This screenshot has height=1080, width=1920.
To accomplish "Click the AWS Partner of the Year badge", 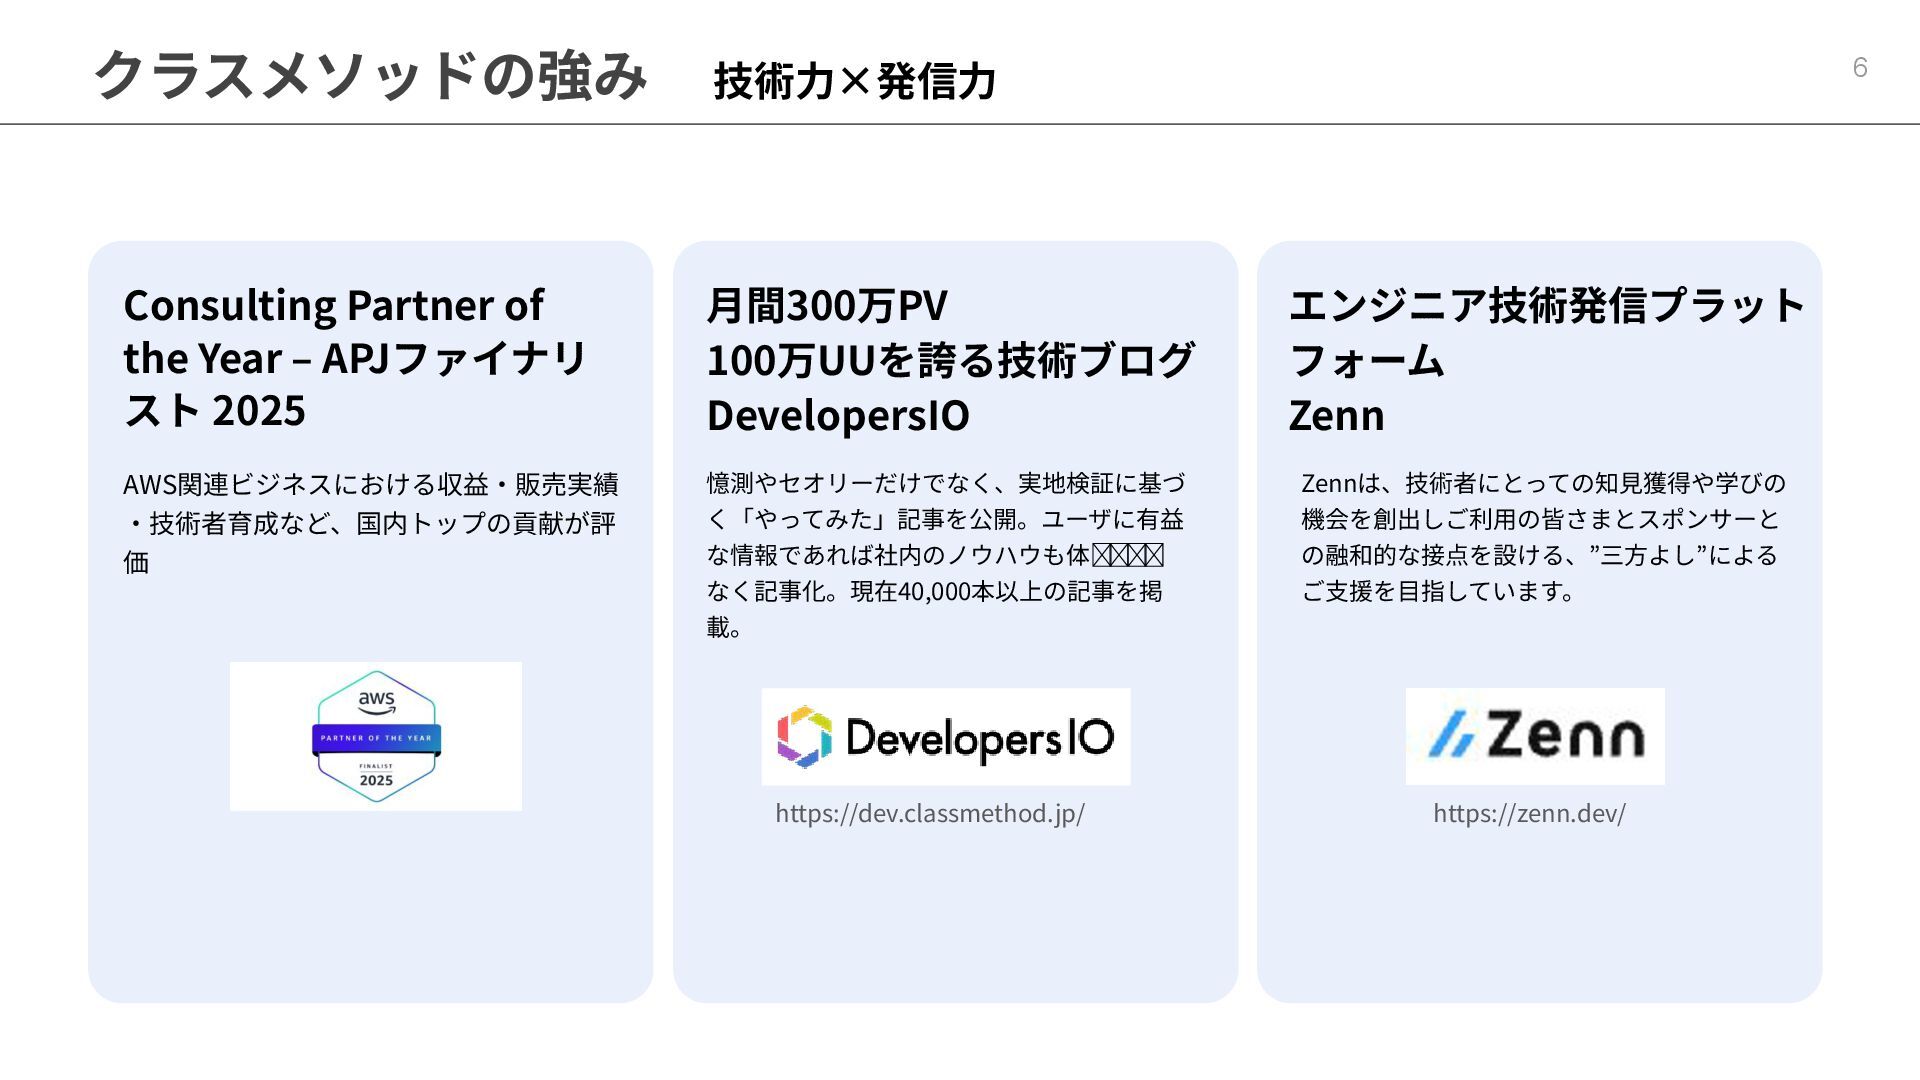I will click(x=376, y=736).
